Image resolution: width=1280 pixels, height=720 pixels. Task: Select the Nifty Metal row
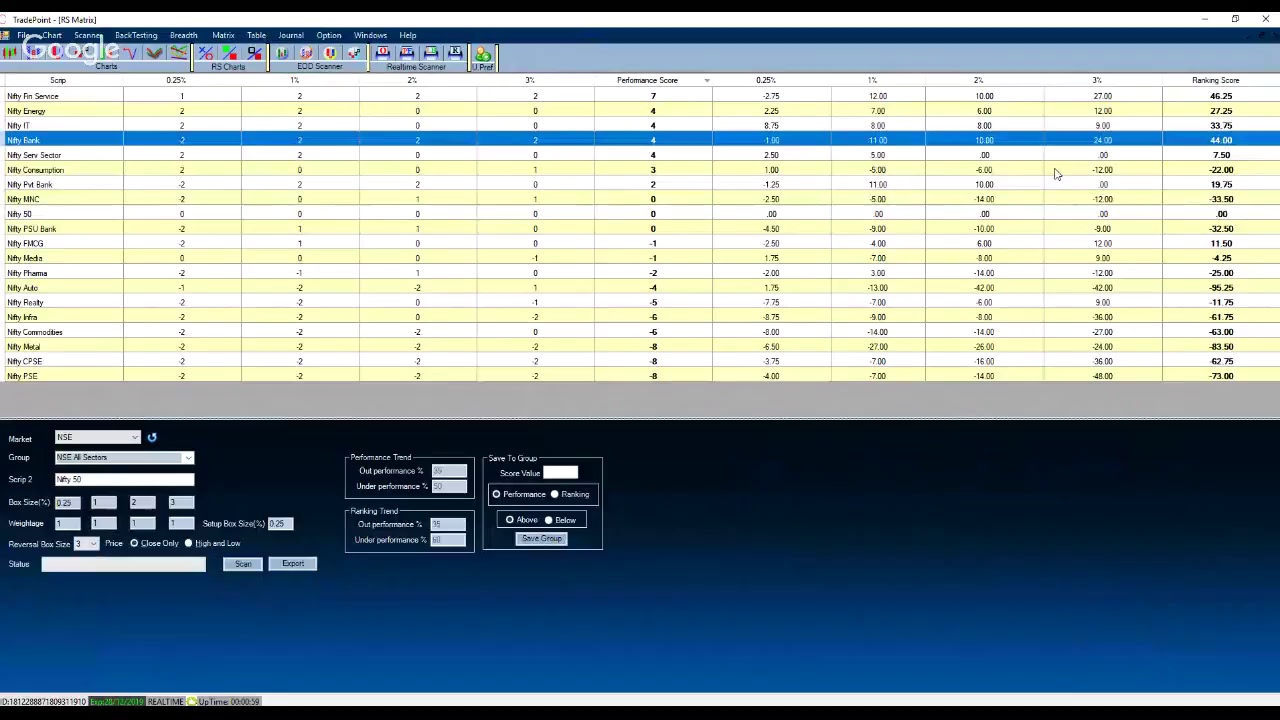click(640, 346)
